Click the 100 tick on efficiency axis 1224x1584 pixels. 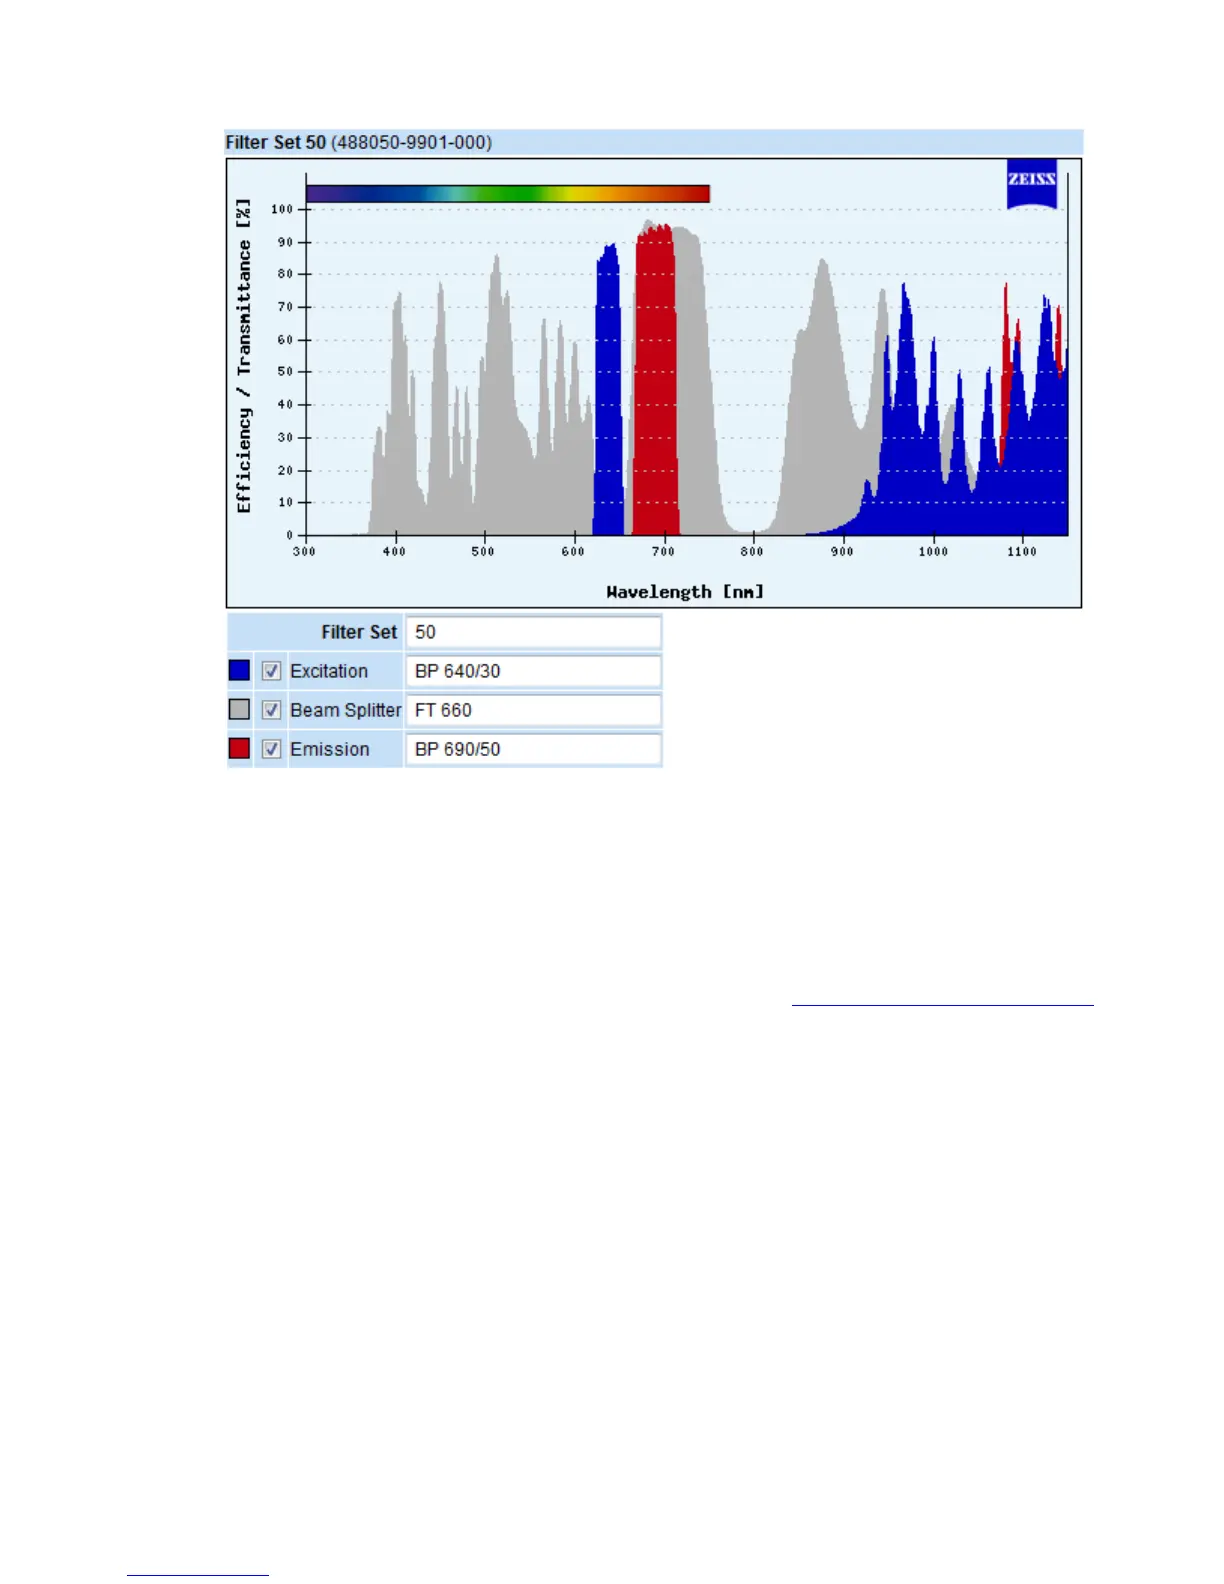(x=282, y=209)
